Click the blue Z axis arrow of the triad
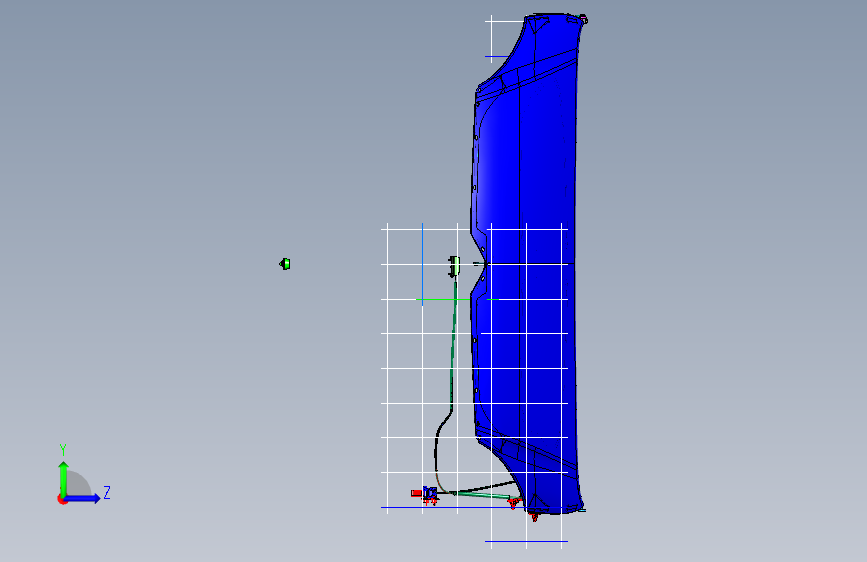This screenshot has height=562, width=867. 83,498
